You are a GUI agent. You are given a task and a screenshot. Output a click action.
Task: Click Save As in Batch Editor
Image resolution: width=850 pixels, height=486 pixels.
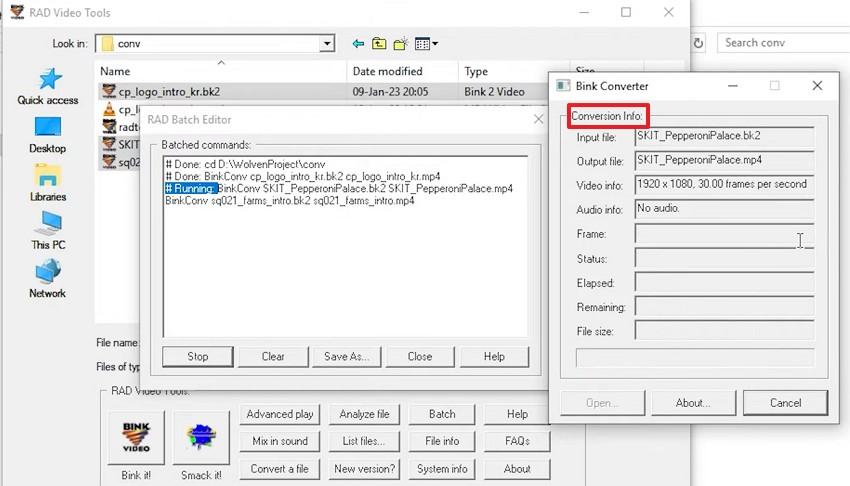click(346, 357)
